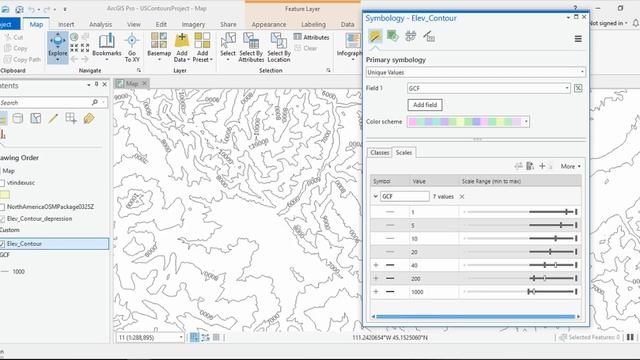Select the row with value 20
Viewport: 640px width, 360px height.
coord(476,252)
